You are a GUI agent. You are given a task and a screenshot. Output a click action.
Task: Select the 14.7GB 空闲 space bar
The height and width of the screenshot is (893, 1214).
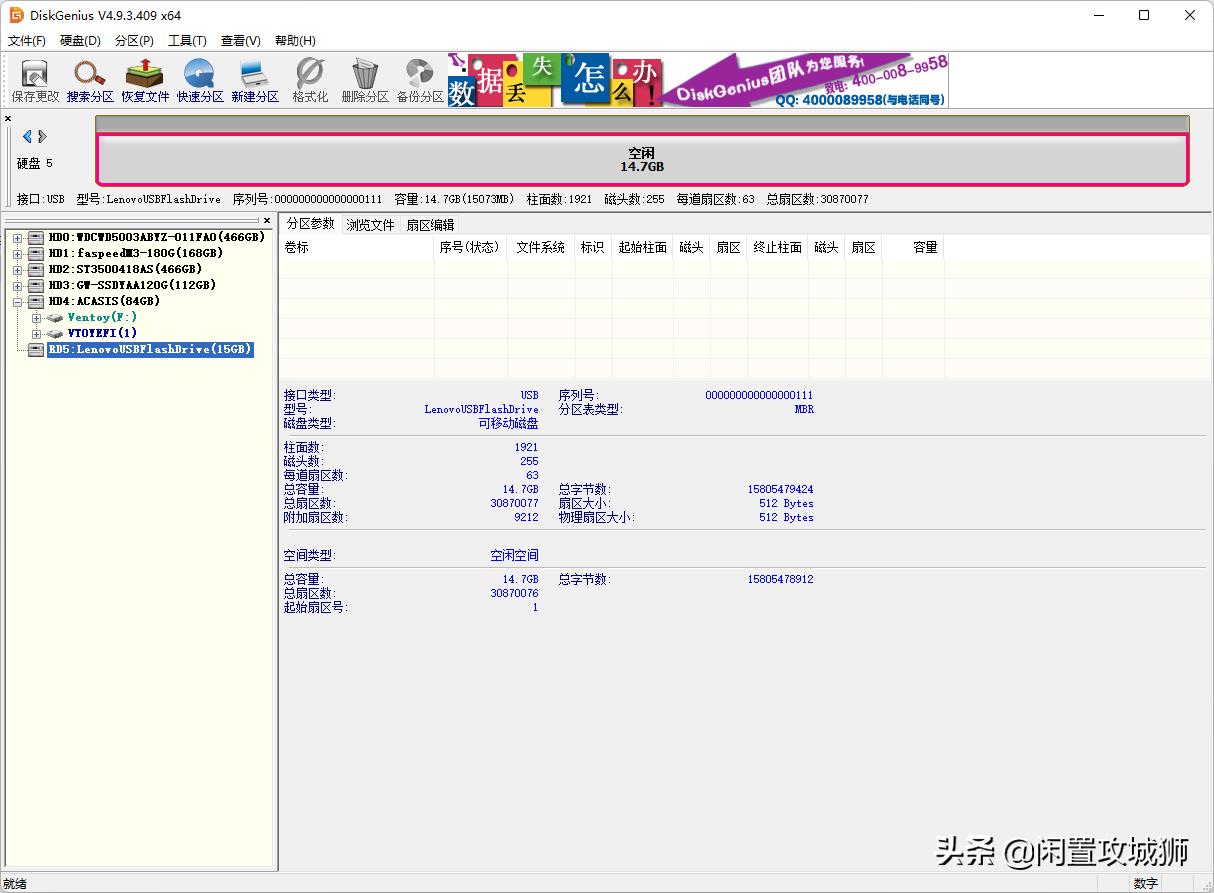641,160
